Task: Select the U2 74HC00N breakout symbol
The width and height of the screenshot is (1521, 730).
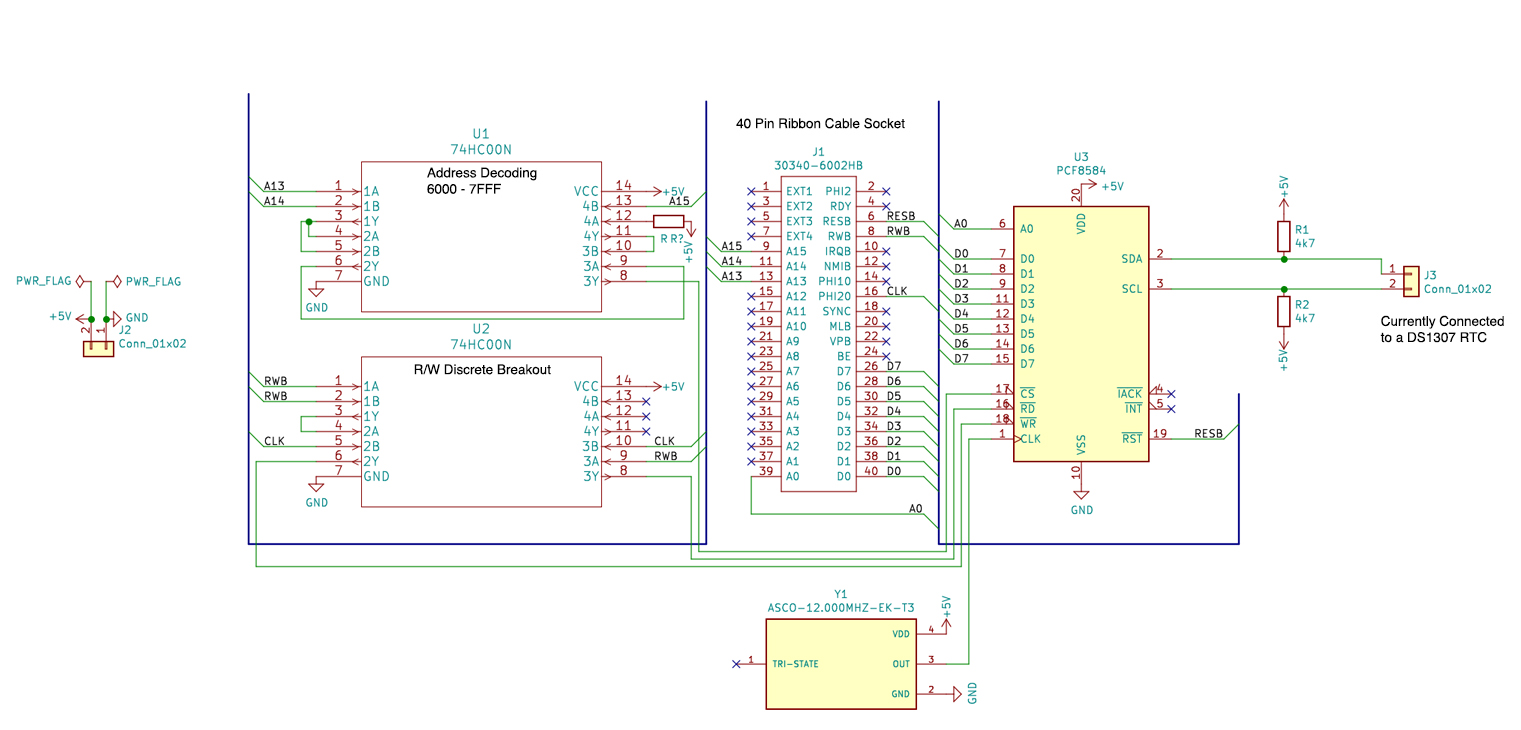Action: 480,430
